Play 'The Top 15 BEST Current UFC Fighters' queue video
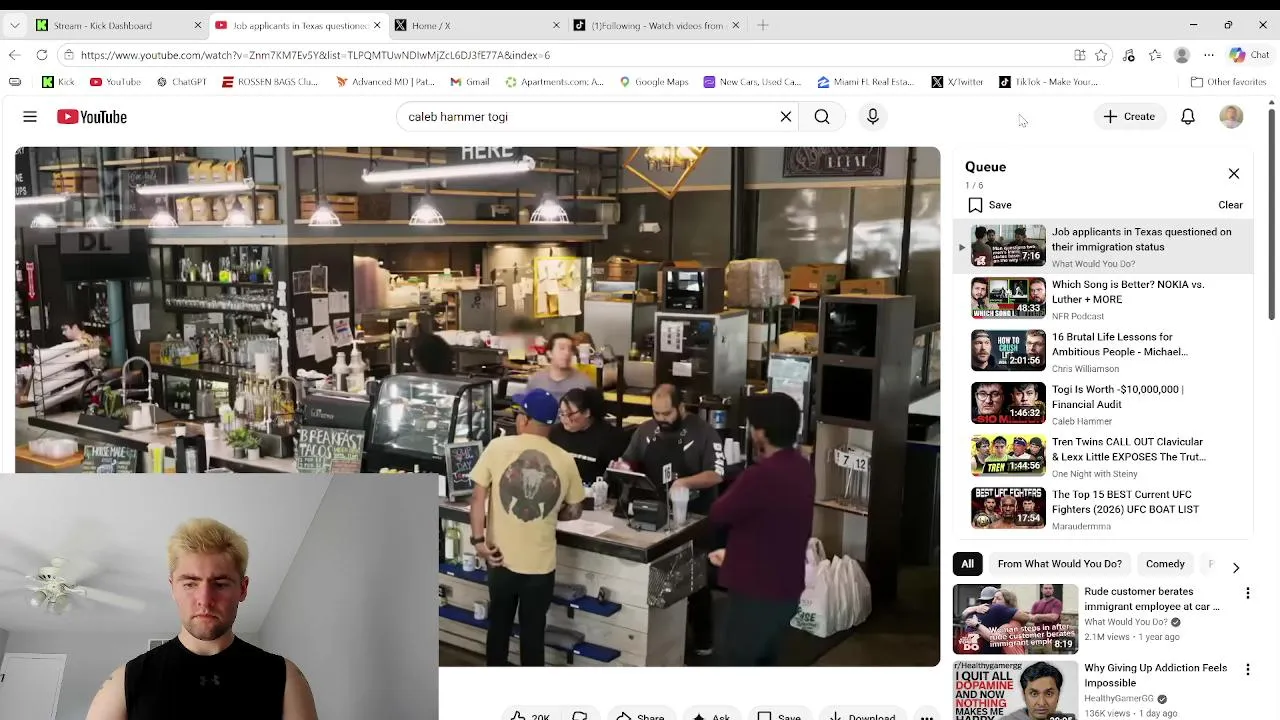Screen dimensions: 1280x720 [x=1103, y=509]
